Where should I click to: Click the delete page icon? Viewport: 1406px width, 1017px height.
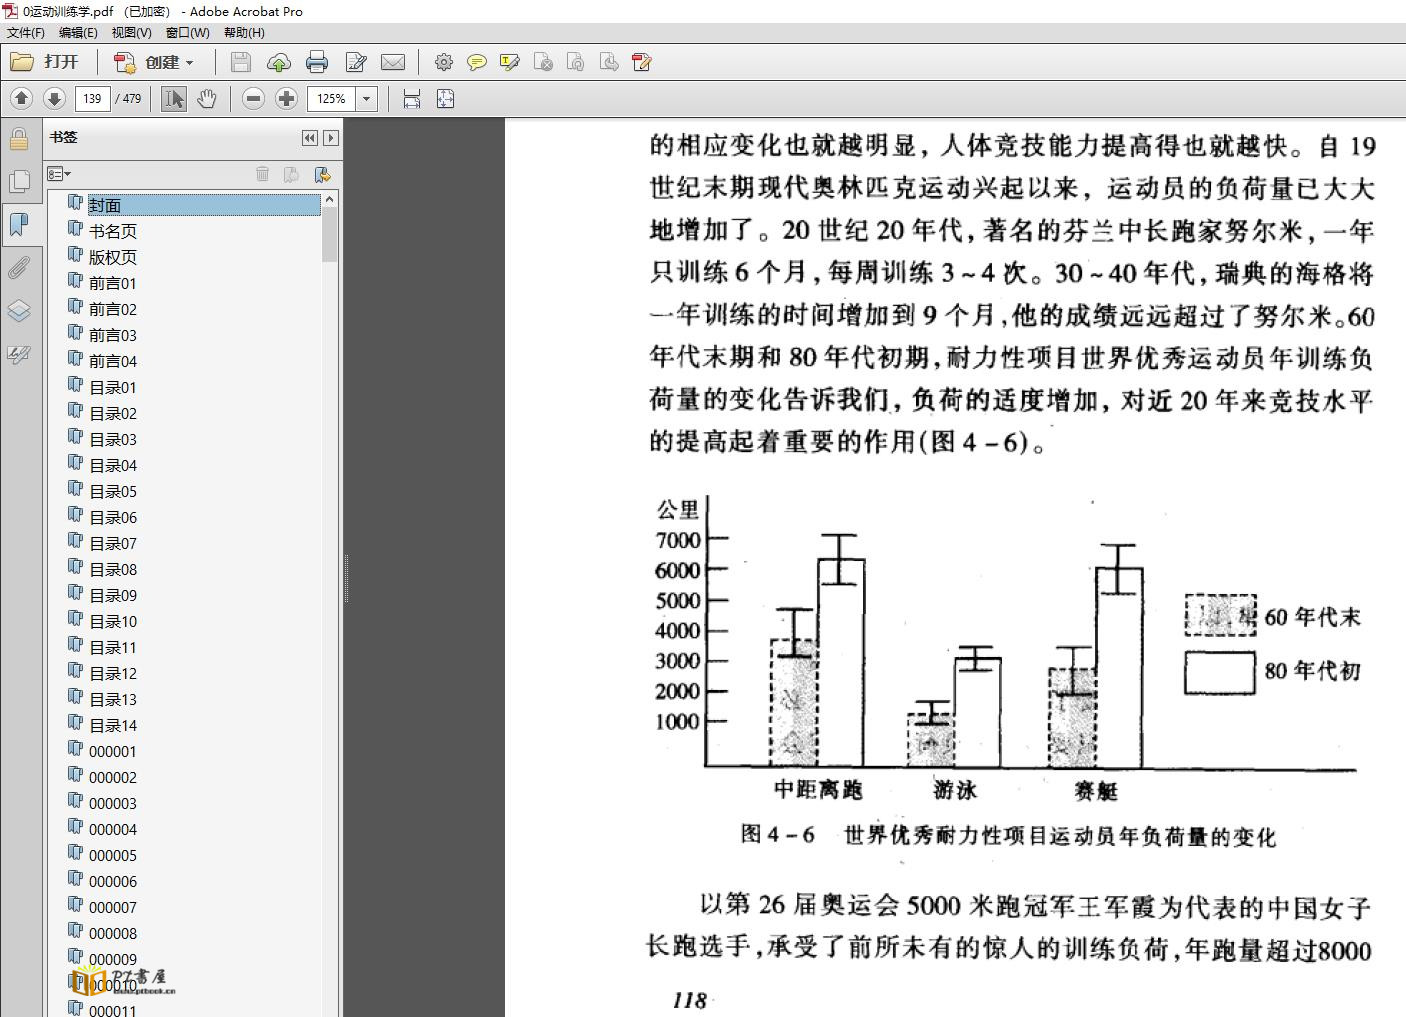pyautogui.click(x=543, y=63)
